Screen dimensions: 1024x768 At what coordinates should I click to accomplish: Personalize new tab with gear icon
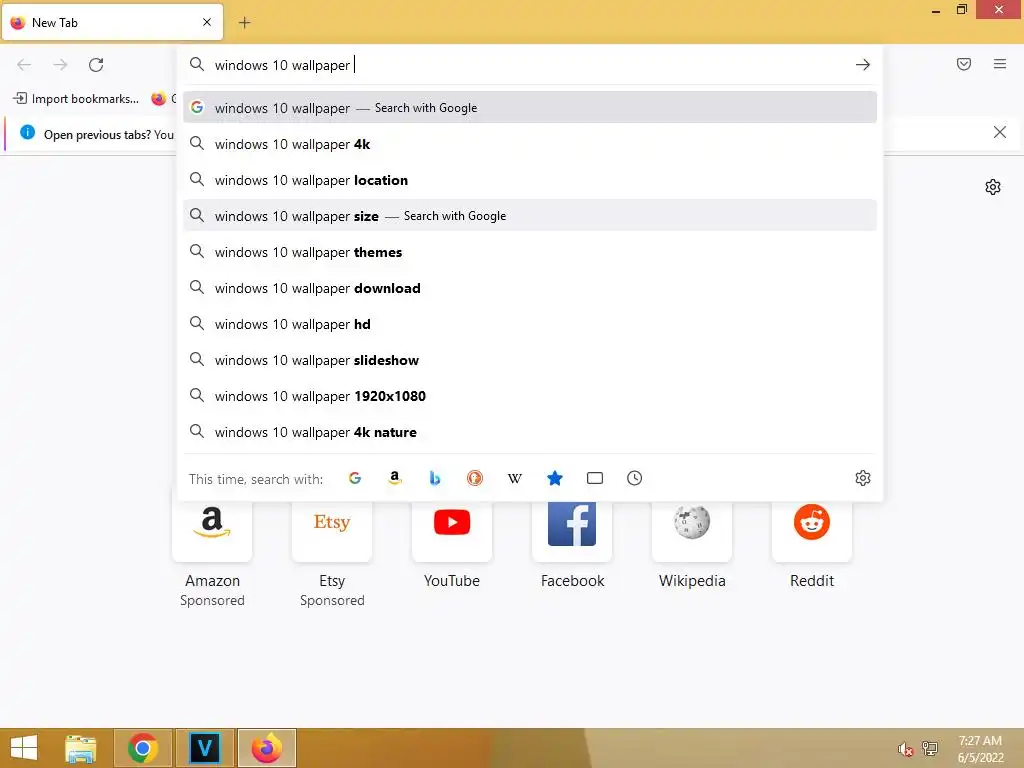click(x=992, y=187)
